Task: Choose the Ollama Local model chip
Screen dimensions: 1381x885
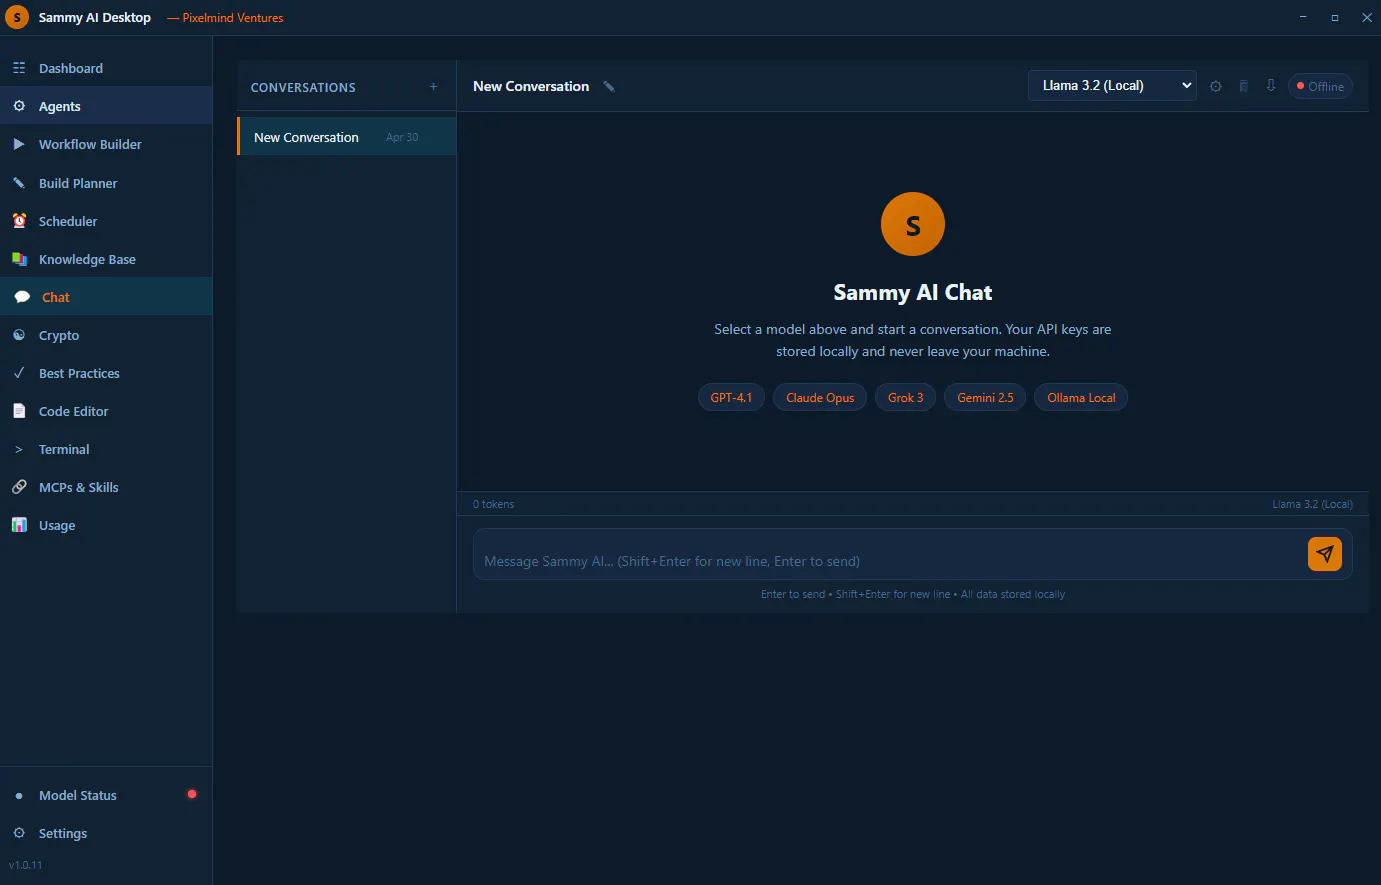Action: [1081, 398]
